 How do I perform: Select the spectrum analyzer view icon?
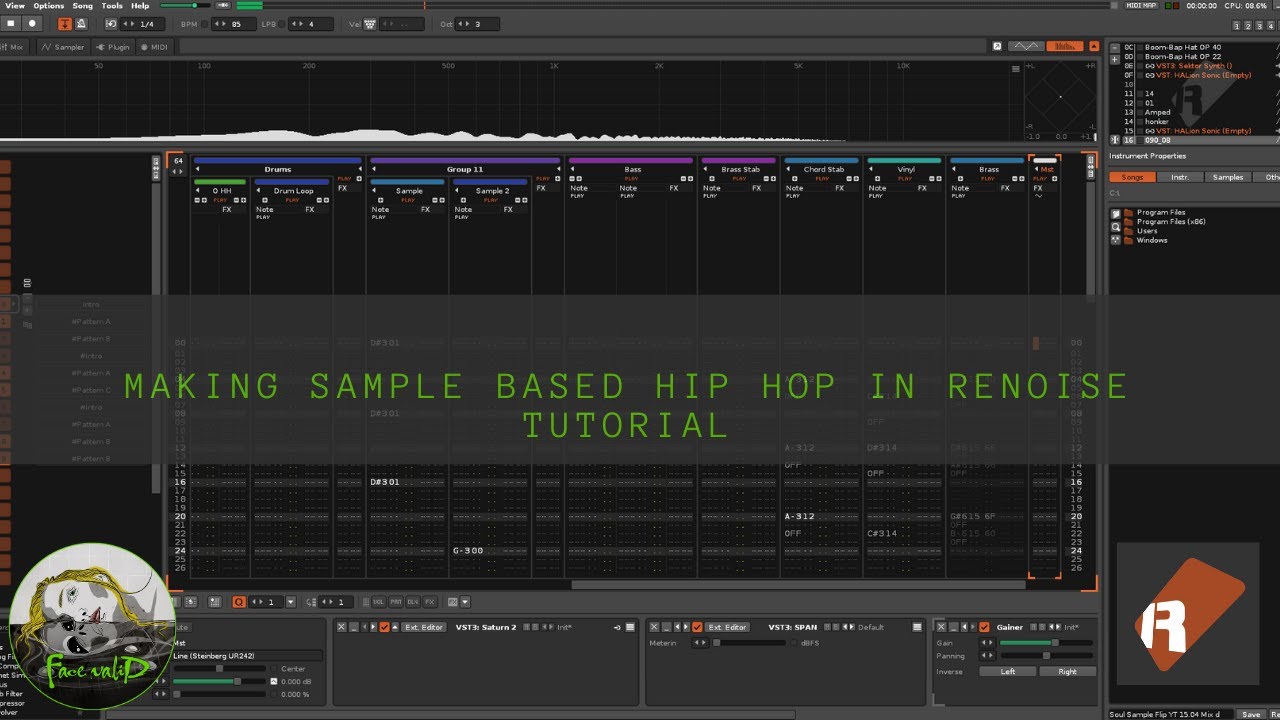click(1066, 46)
